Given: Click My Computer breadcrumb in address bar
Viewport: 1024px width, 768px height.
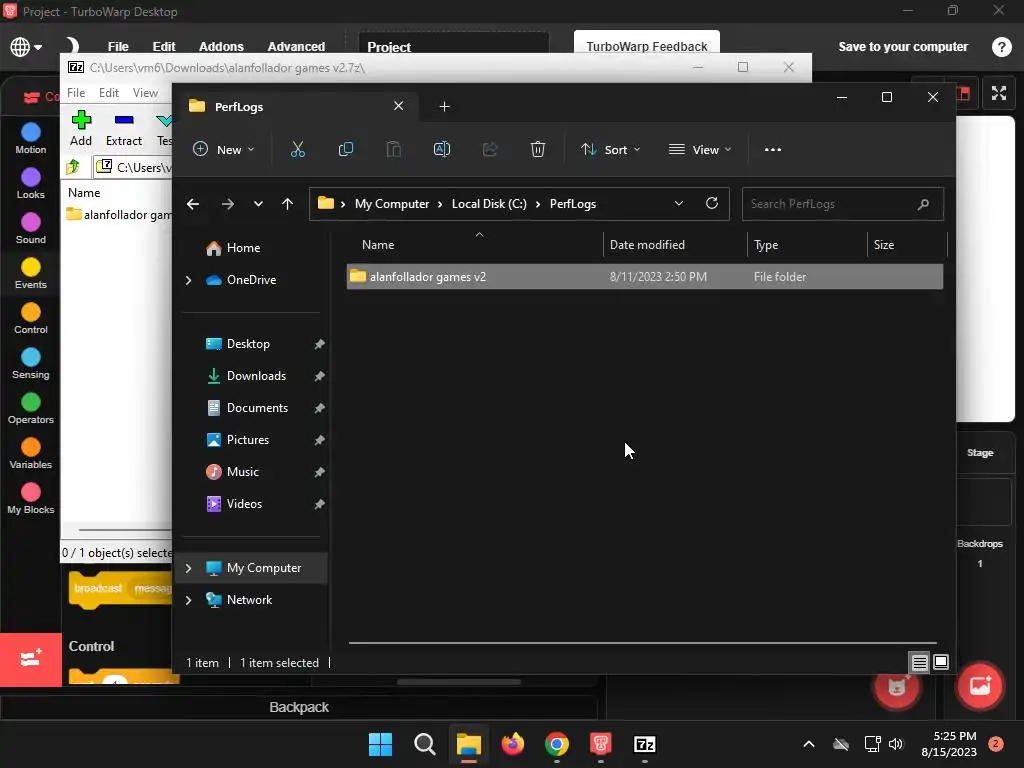Looking at the screenshot, I should (392, 204).
